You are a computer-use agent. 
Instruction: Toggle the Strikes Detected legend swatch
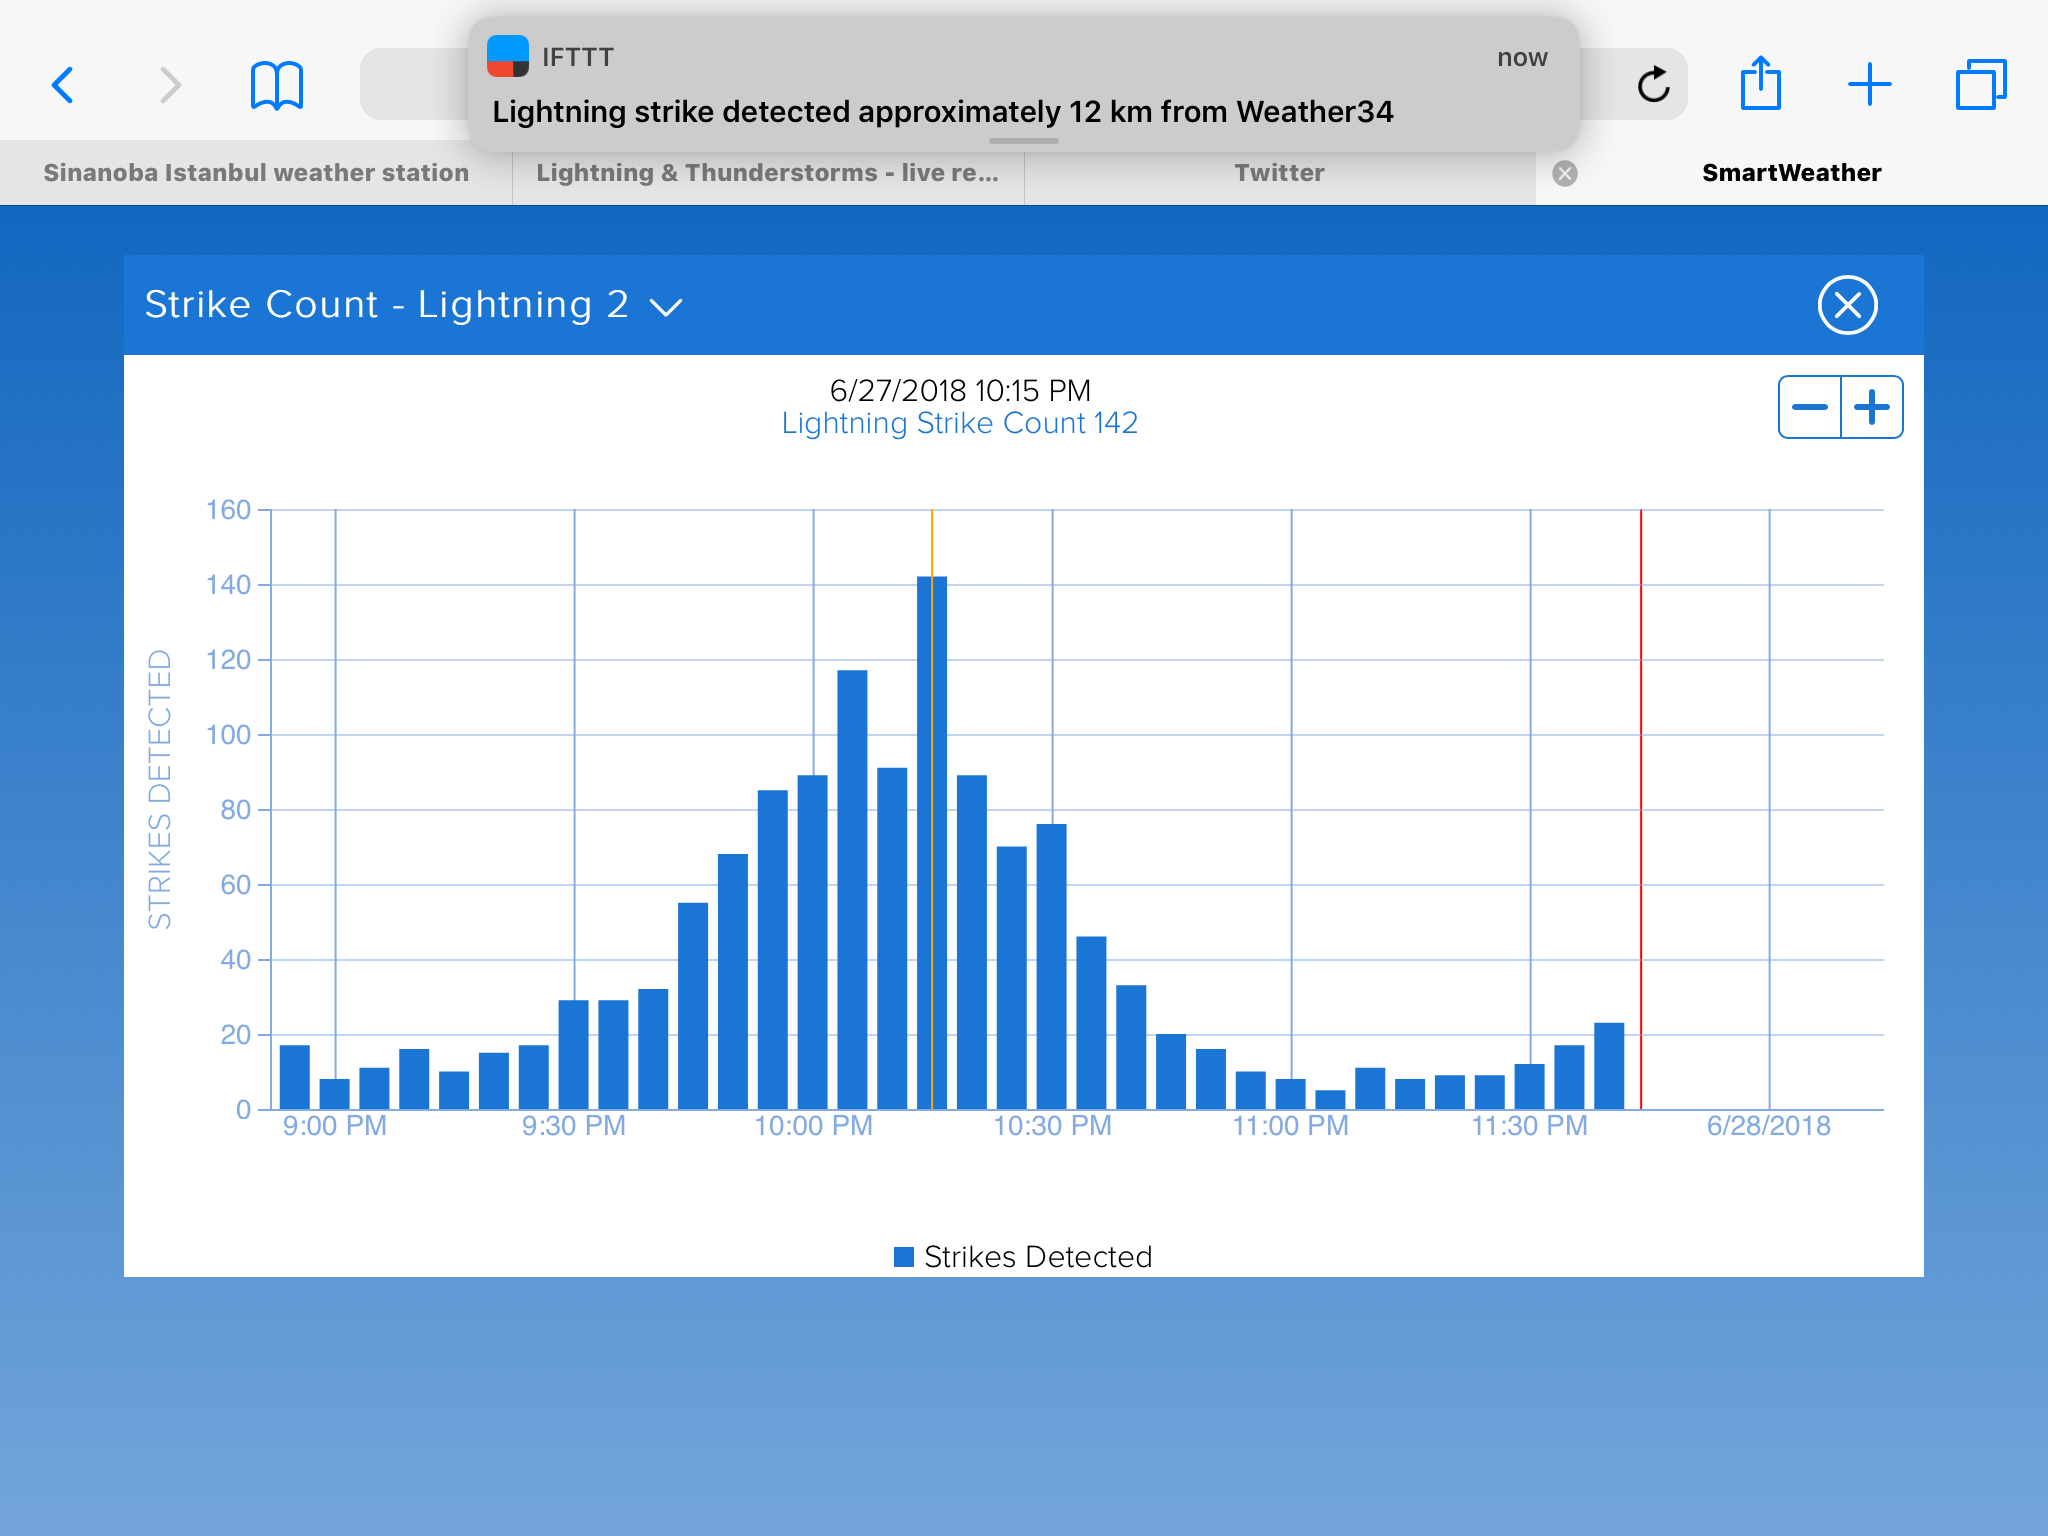coord(904,1257)
